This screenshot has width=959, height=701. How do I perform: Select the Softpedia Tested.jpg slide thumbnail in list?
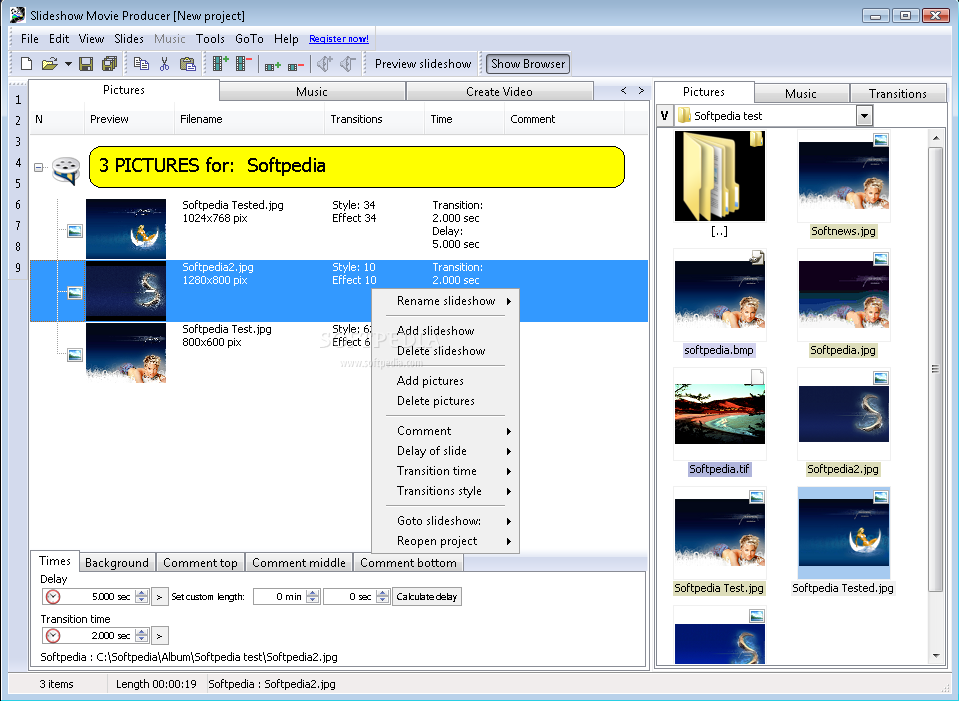click(126, 228)
